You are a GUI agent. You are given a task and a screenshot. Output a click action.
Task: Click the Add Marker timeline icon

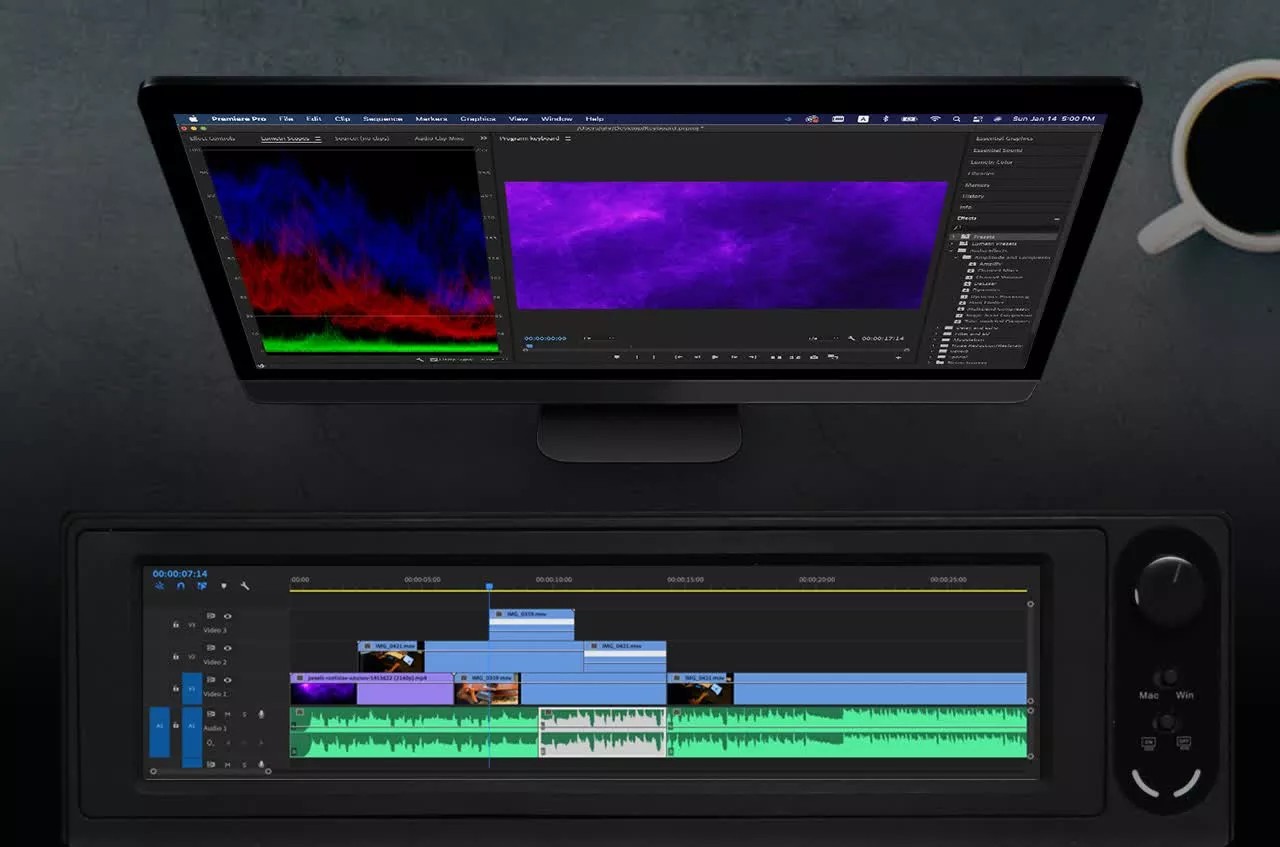[224, 586]
